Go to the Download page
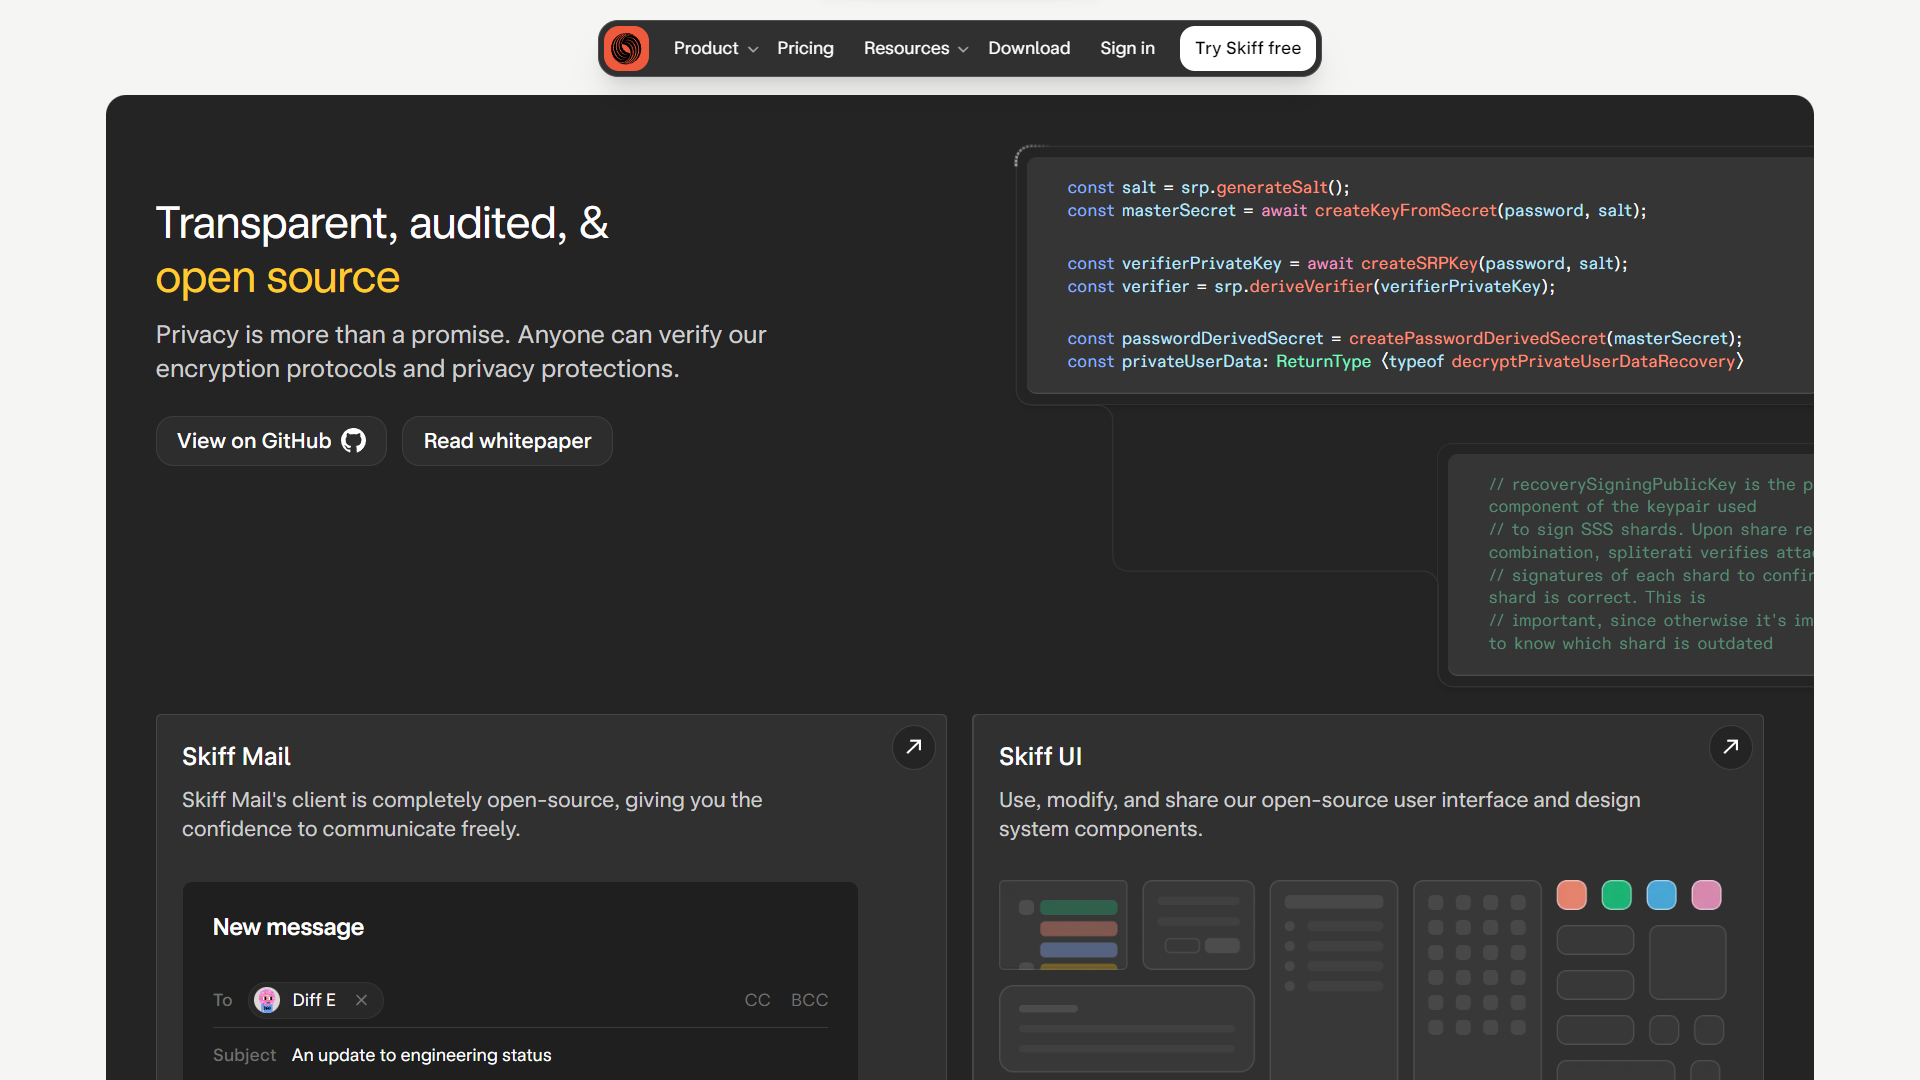The image size is (1920, 1080). (x=1029, y=48)
